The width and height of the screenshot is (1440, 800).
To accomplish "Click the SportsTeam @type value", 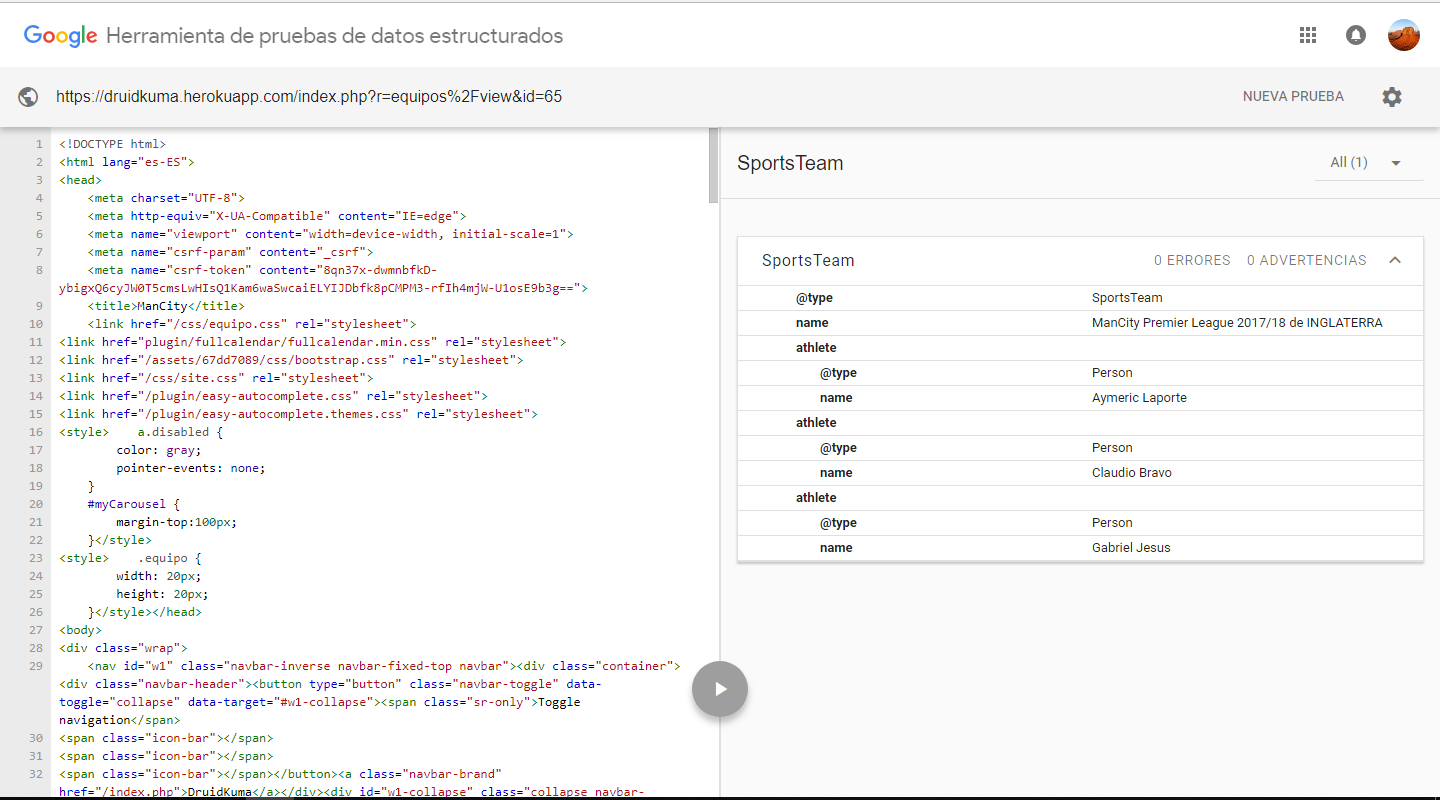I will point(1127,298).
